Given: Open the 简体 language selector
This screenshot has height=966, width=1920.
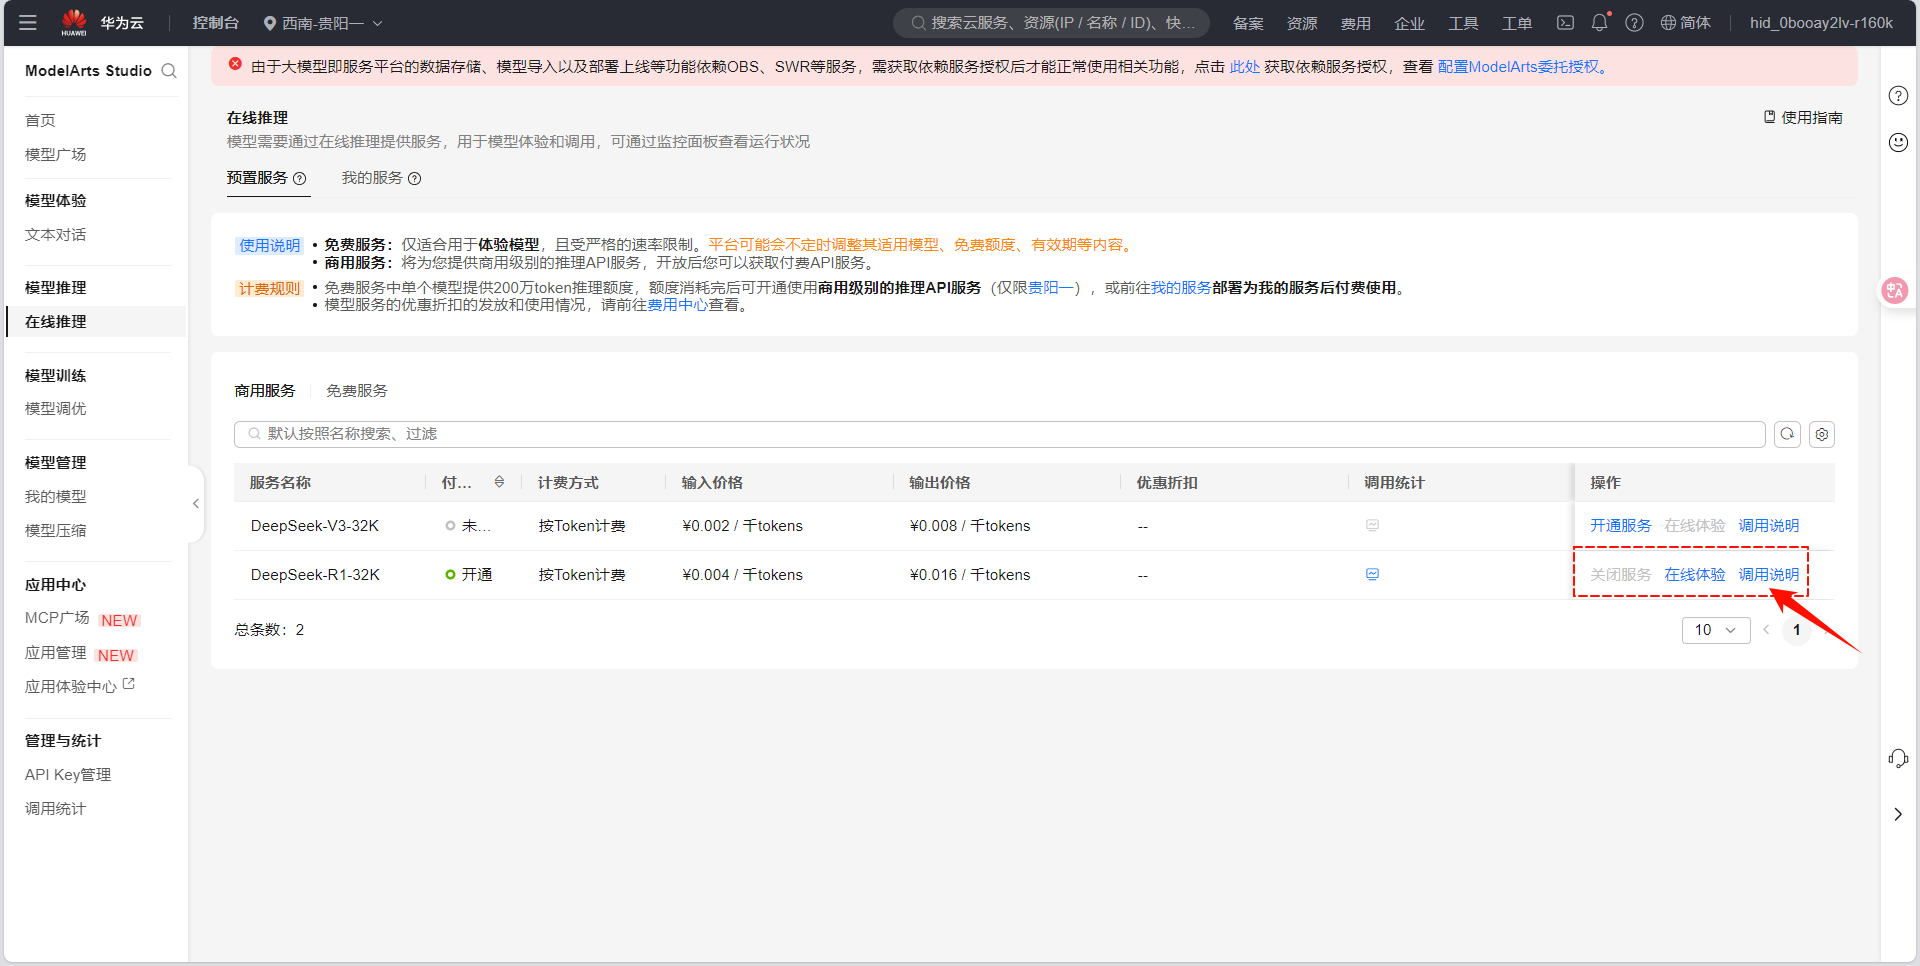Looking at the screenshot, I should point(1686,22).
